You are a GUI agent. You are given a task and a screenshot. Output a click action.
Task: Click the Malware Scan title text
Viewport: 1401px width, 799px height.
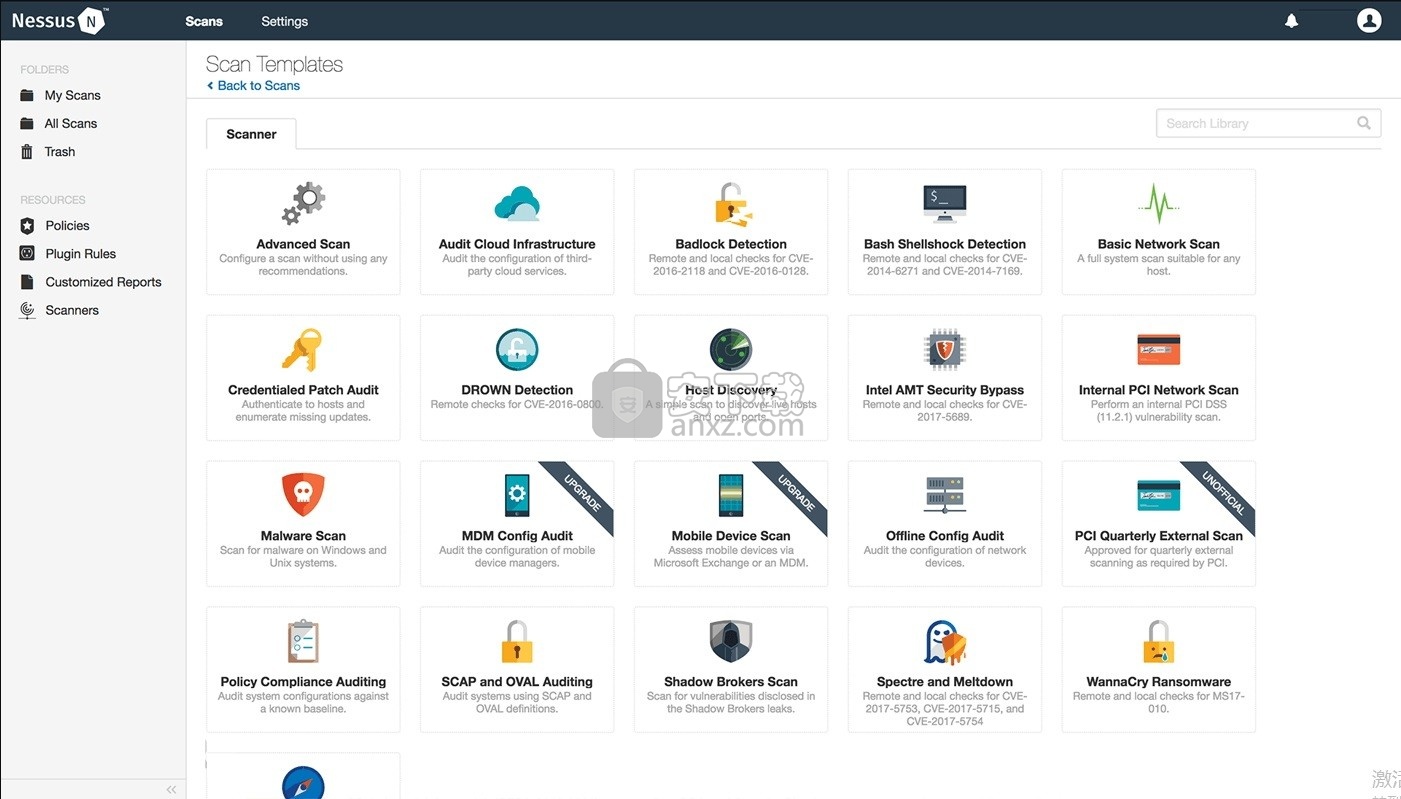(x=303, y=536)
